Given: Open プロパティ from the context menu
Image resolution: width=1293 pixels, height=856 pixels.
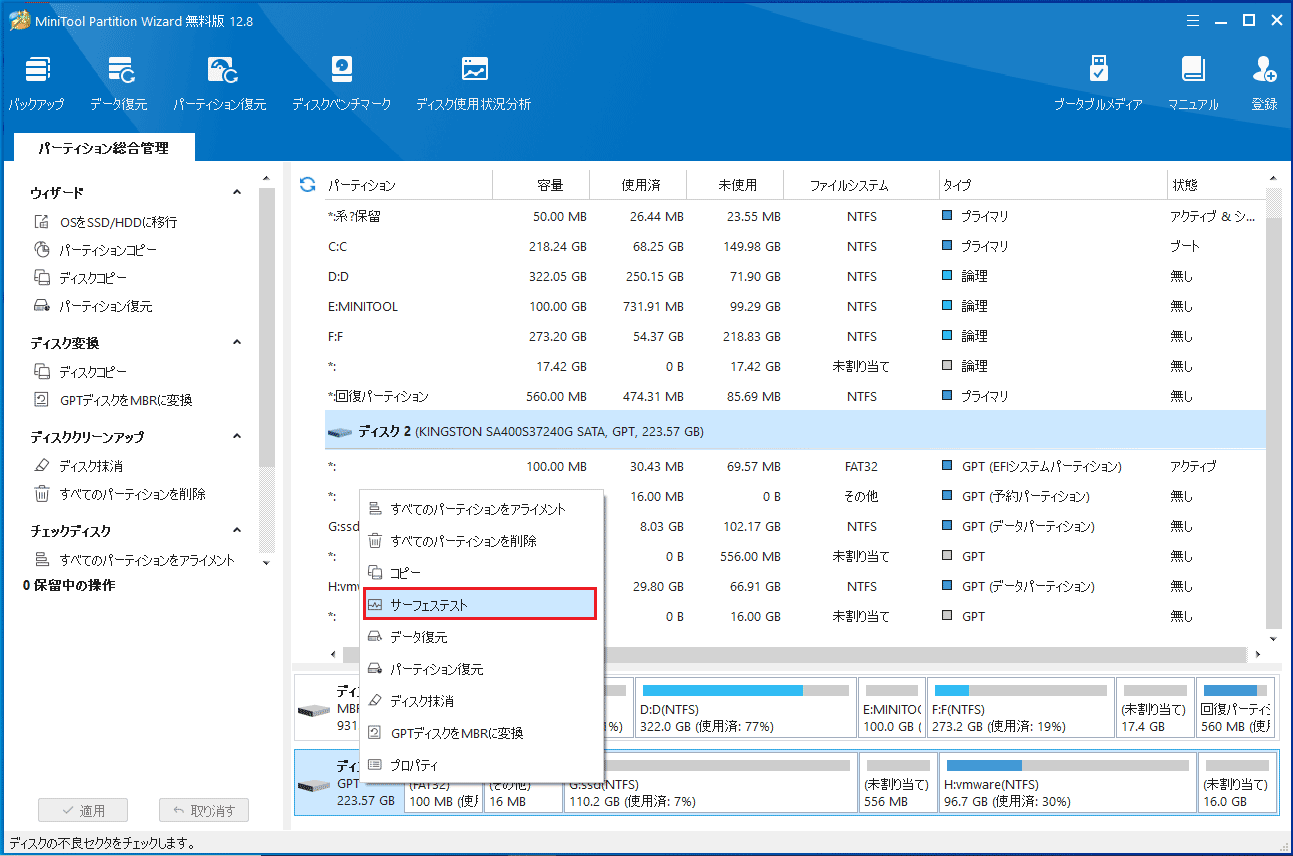Looking at the screenshot, I should pos(481,765).
